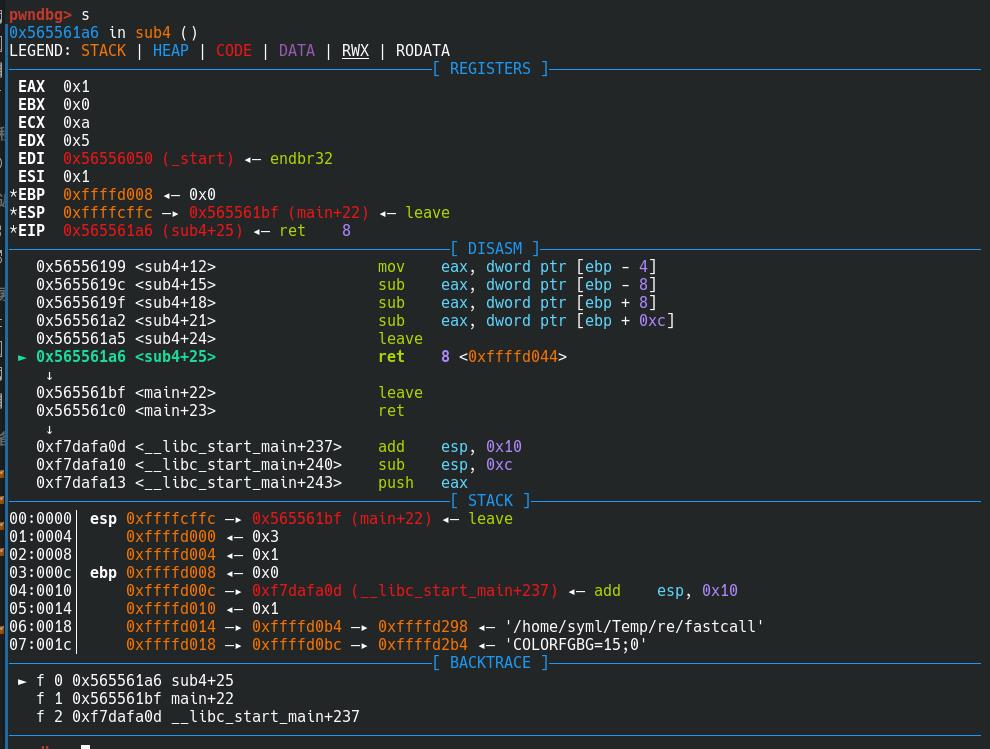Click the frame 0 arrow in BACKTRACE
Image resolution: width=990 pixels, height=749 pixels.
[x=23, y=681]
